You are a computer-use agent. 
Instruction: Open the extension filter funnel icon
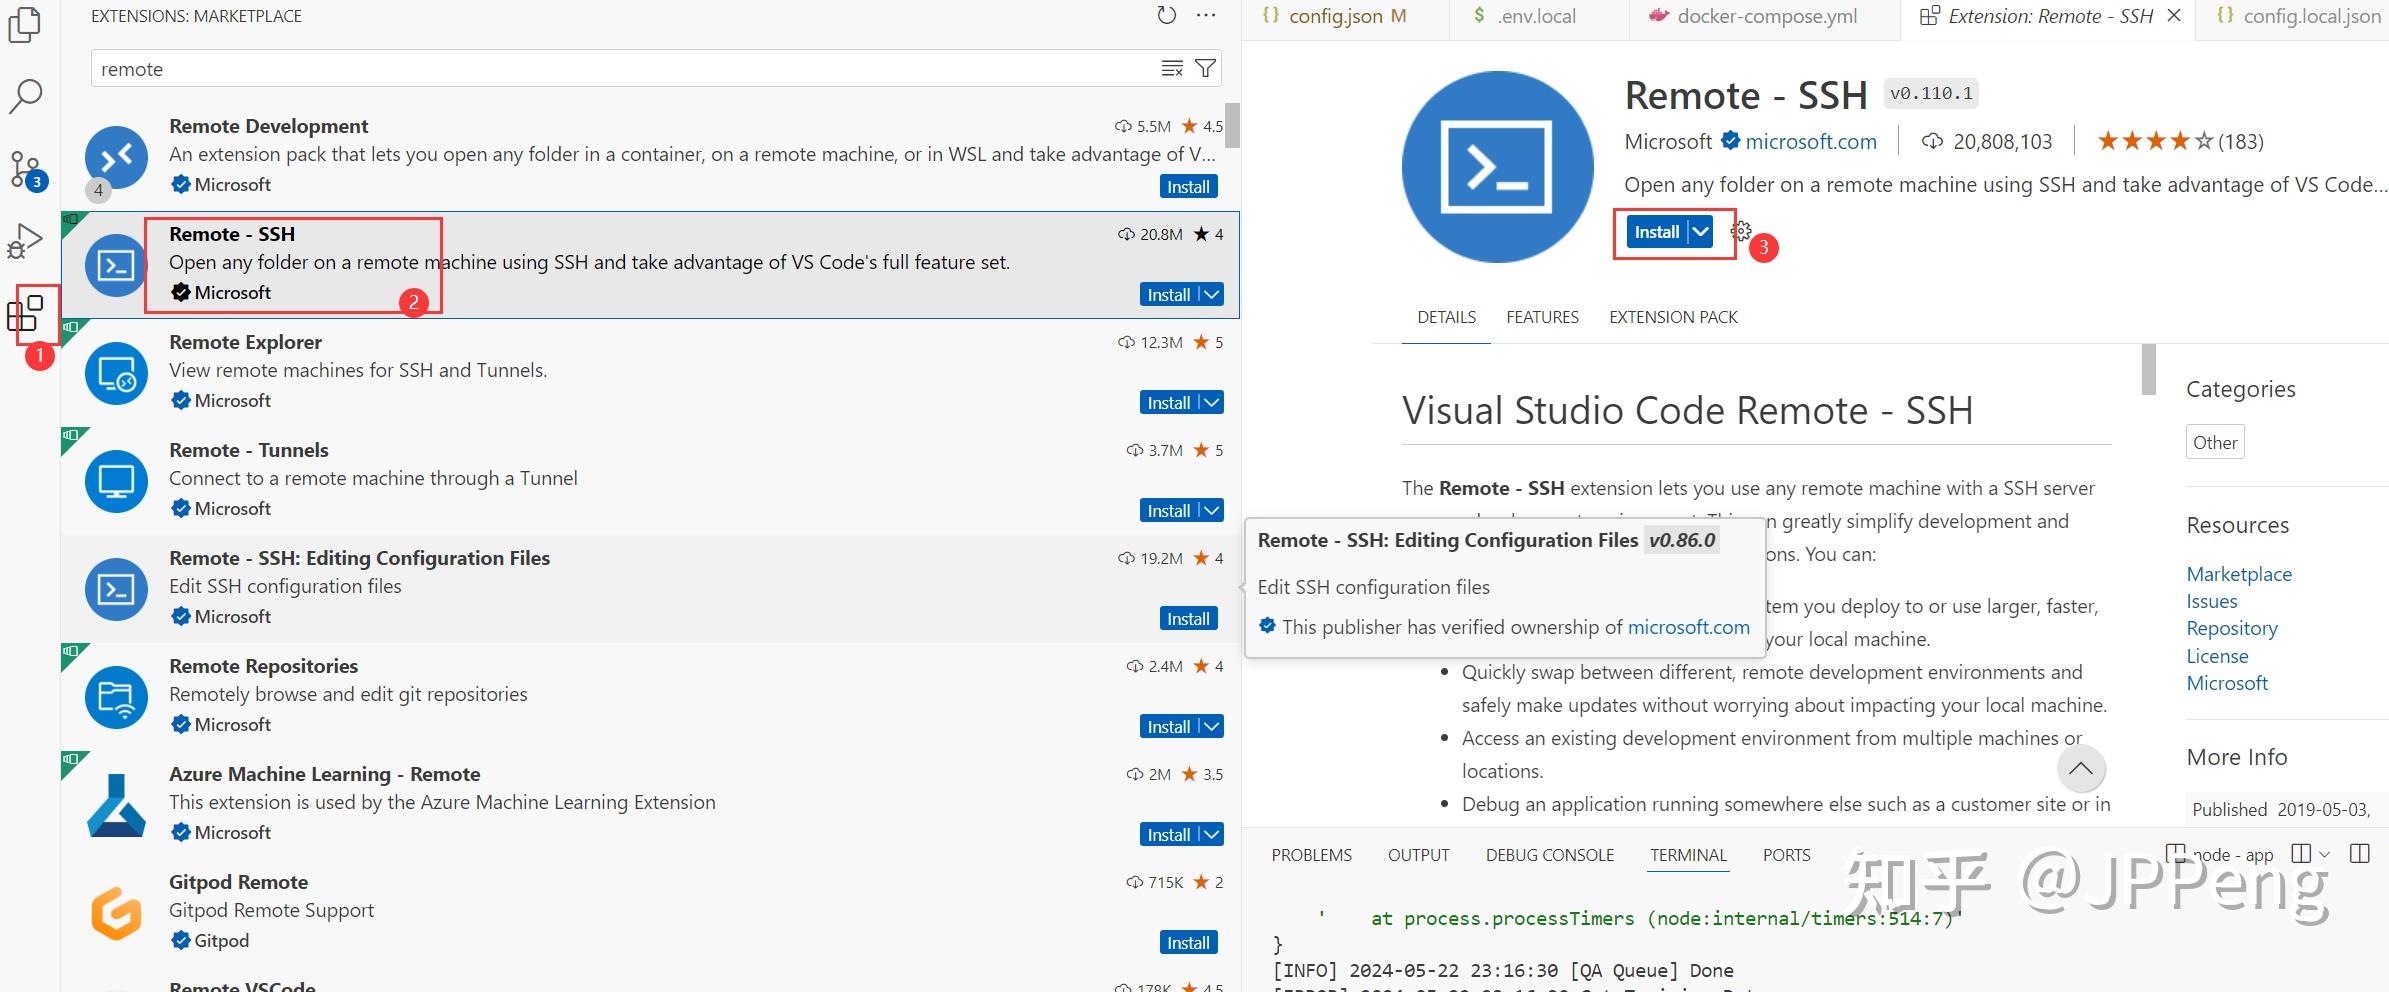pyautogui.click(x=1206, y=68)
